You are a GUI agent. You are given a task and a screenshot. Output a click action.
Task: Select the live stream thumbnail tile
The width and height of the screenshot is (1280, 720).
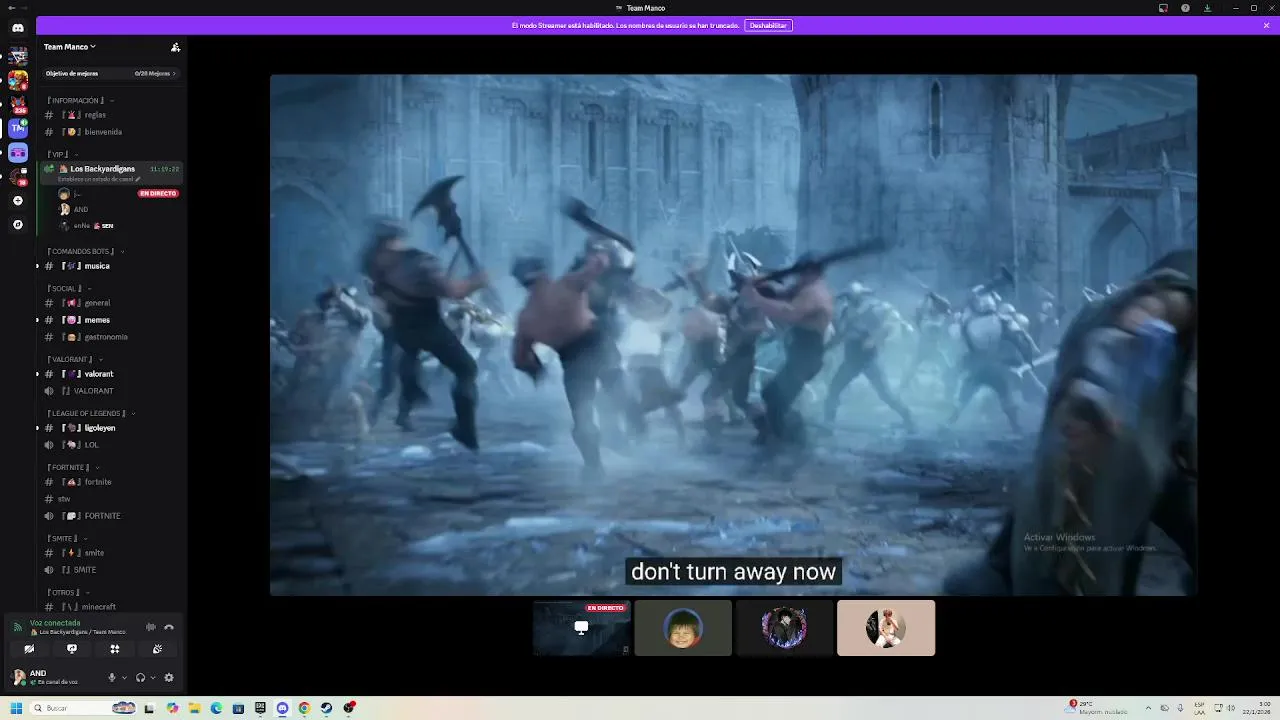(582, 628)
